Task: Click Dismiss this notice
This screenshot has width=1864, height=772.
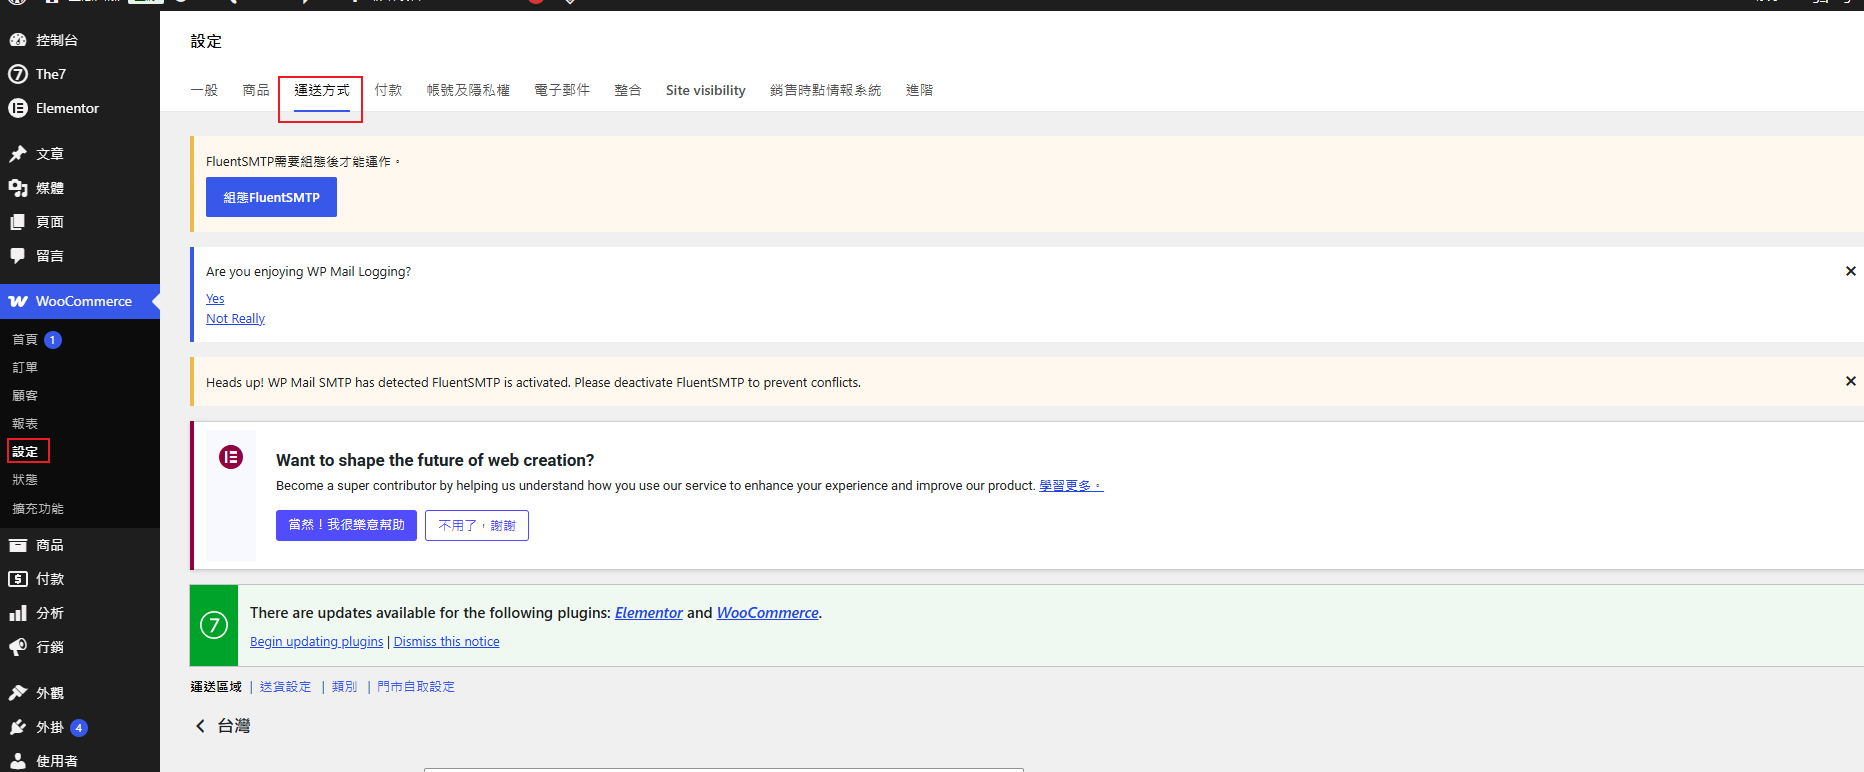Action: click(x=446, y=642)
